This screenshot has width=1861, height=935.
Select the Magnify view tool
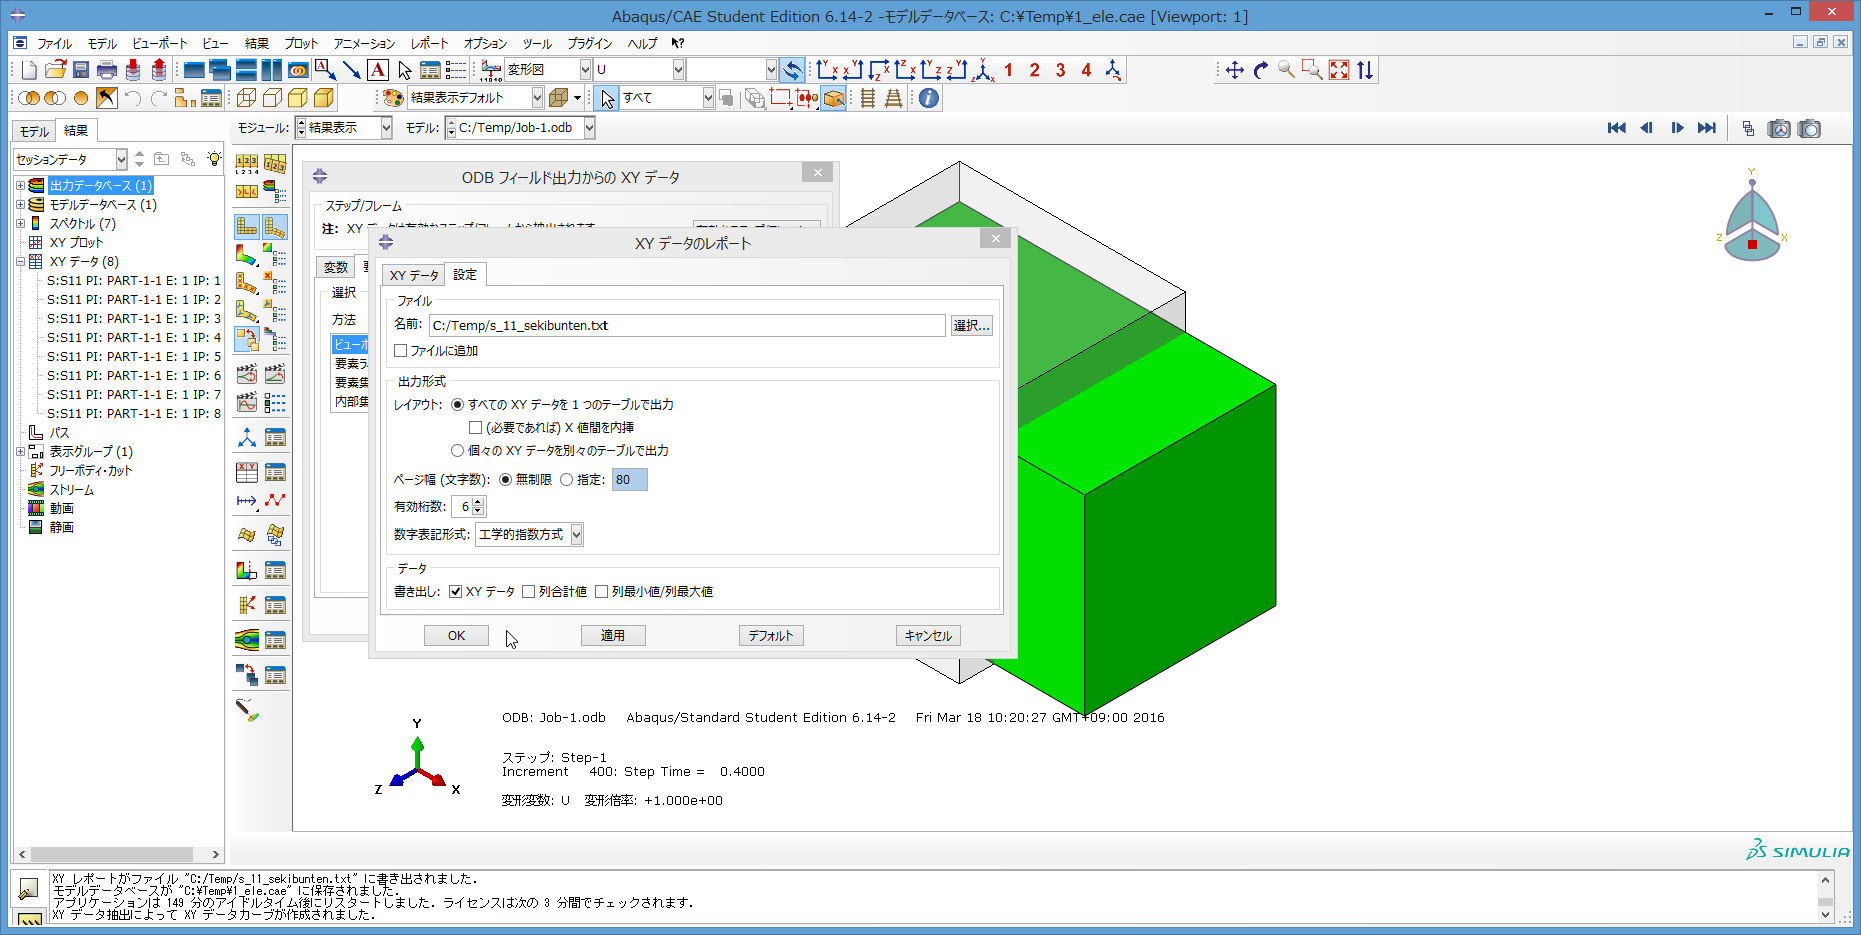(1287, 70)
